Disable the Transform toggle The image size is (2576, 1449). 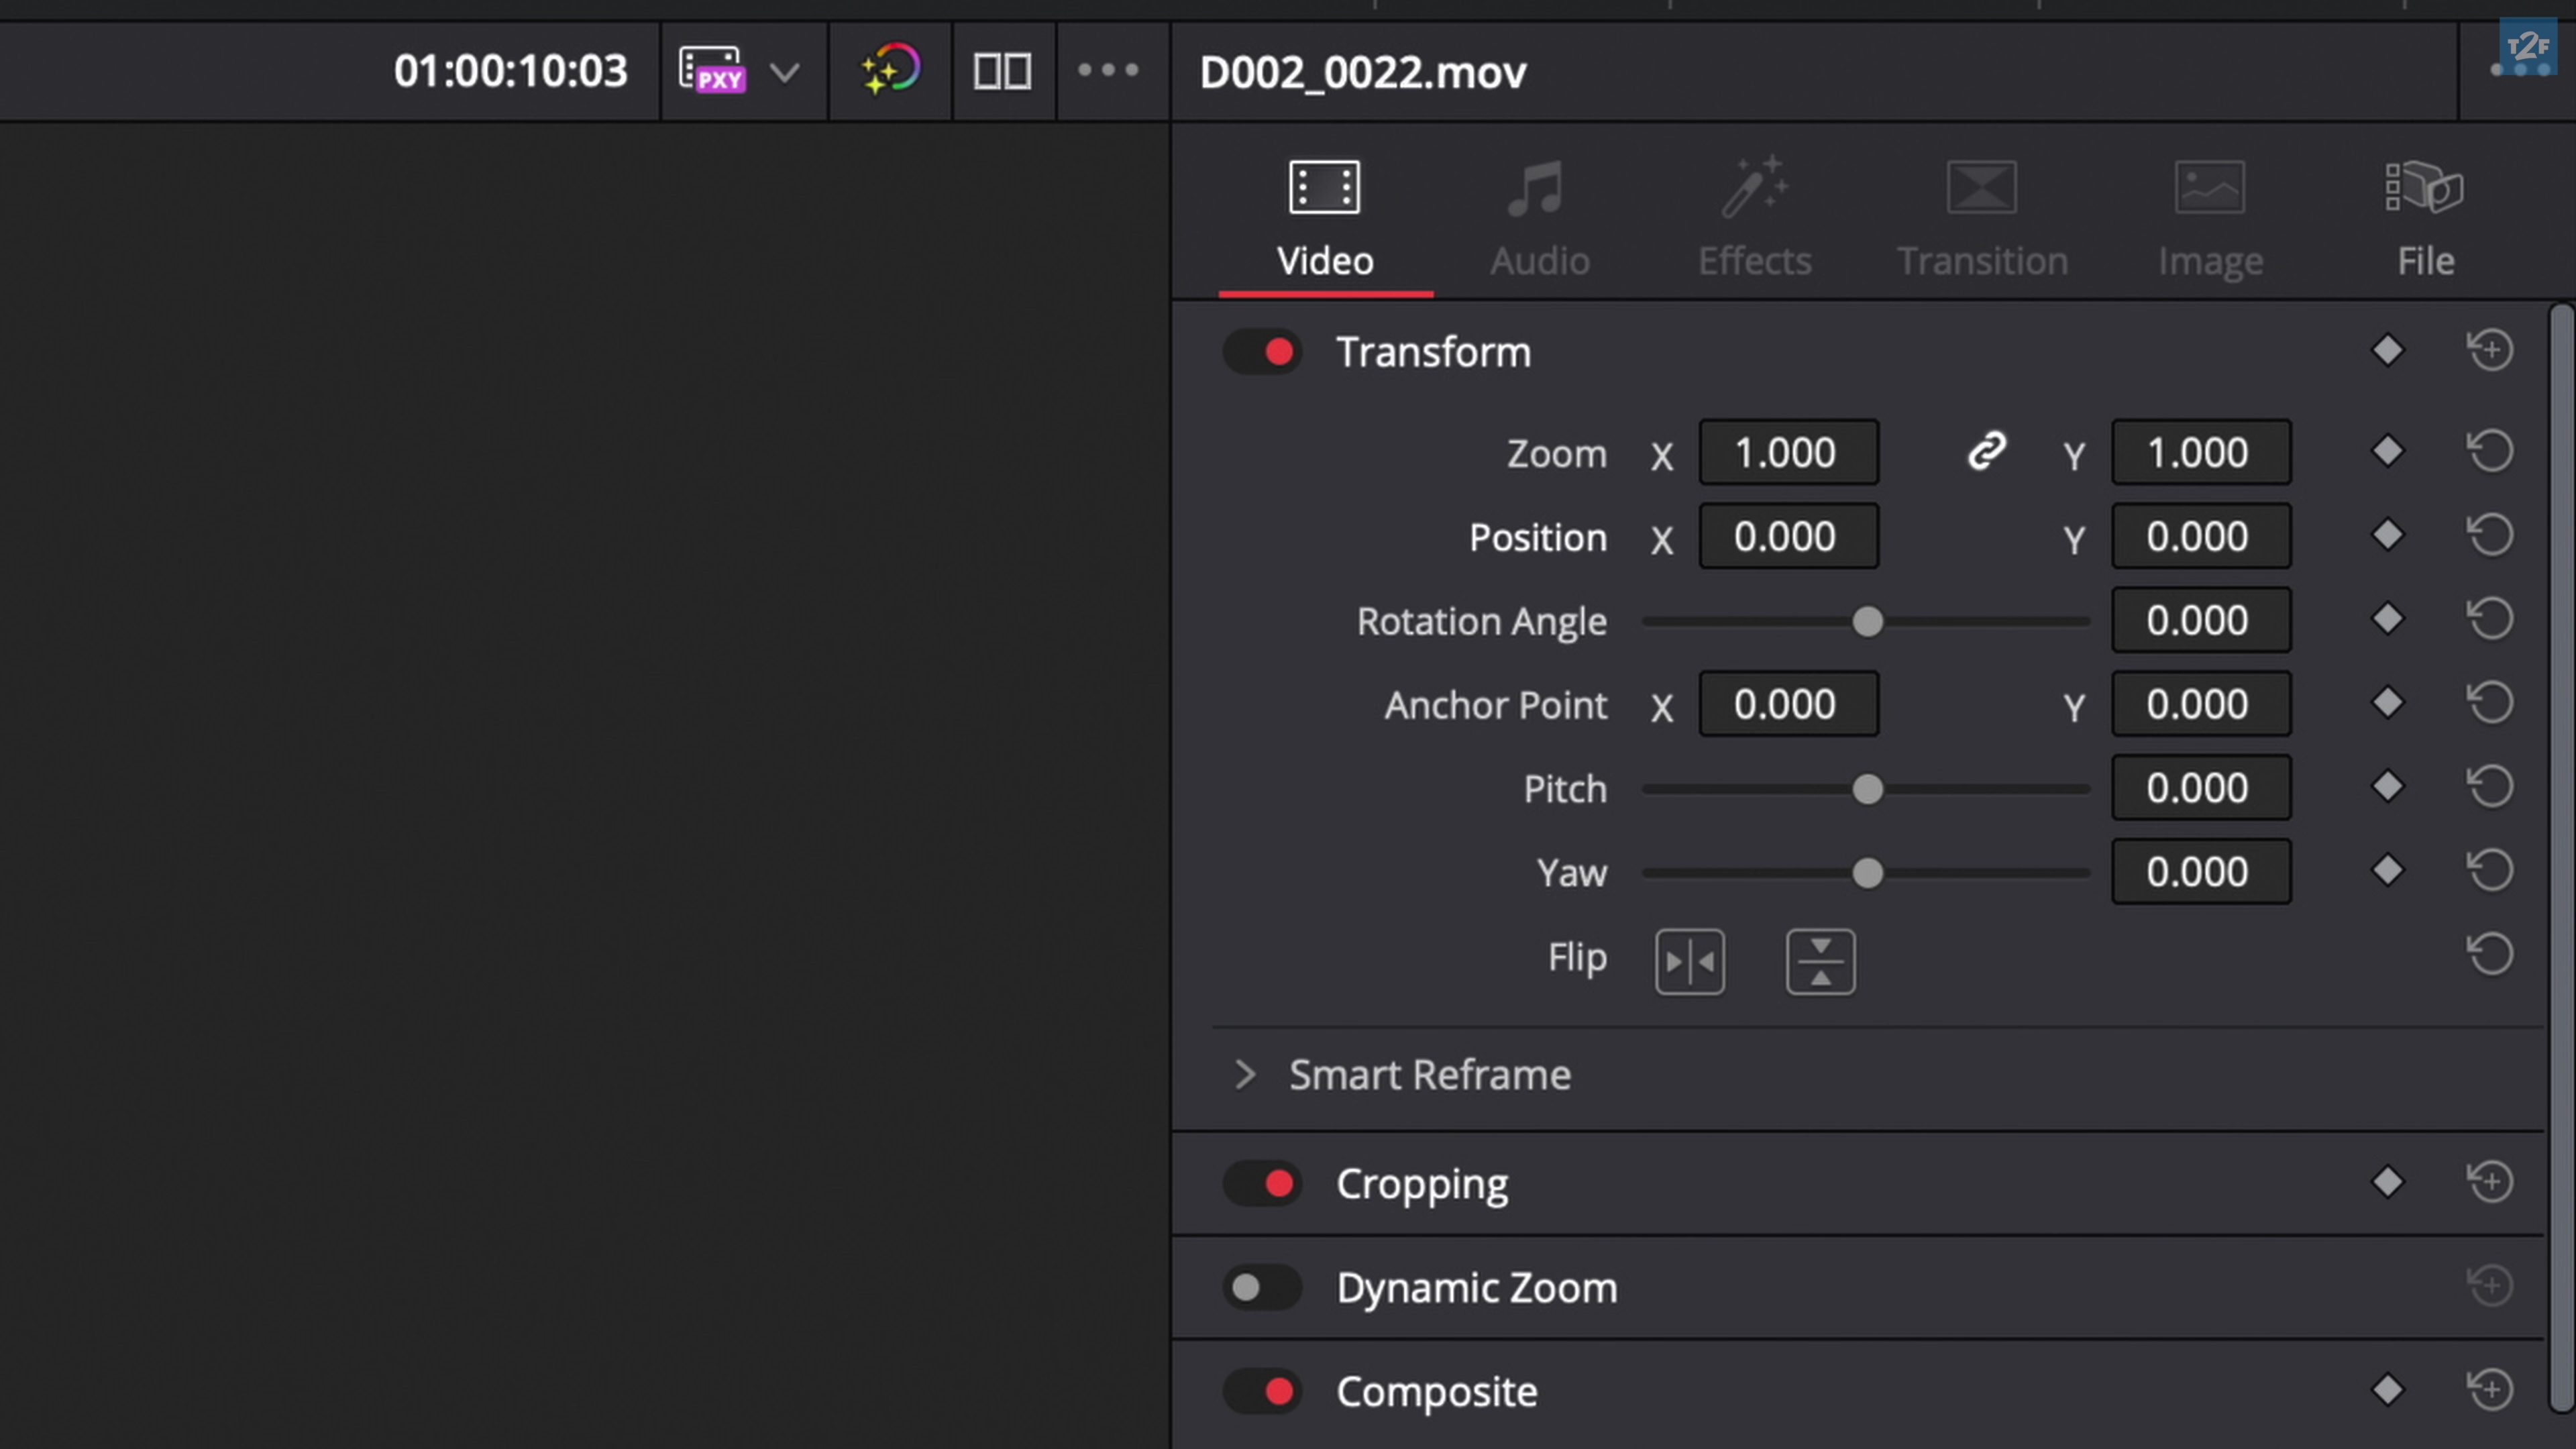point(1262,352)
